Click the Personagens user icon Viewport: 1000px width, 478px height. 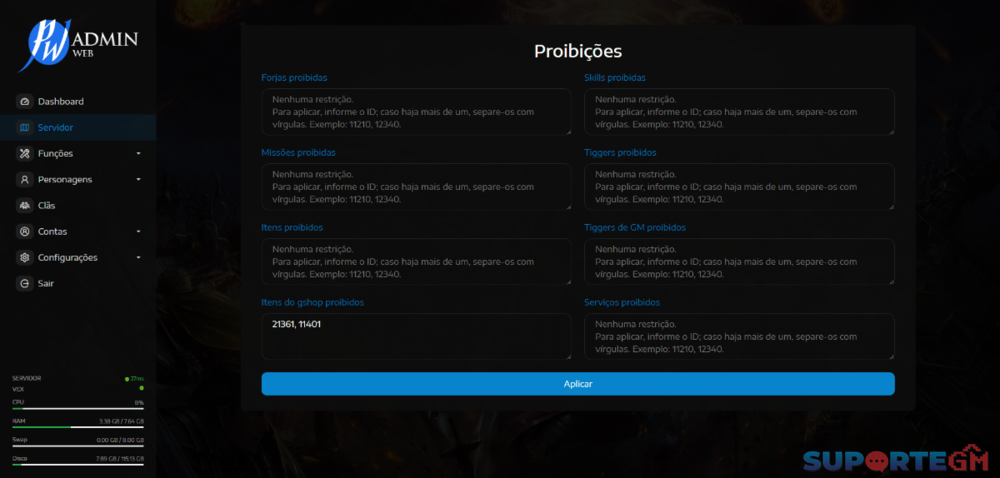click(25, 180)
